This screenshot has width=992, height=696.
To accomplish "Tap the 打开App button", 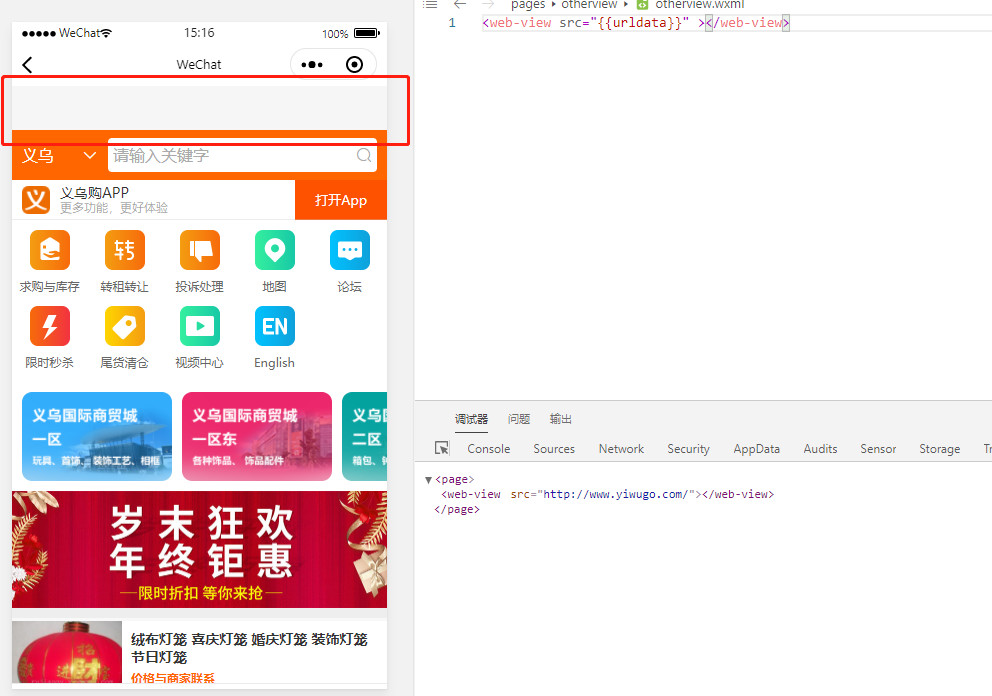I will coord(341,200).
